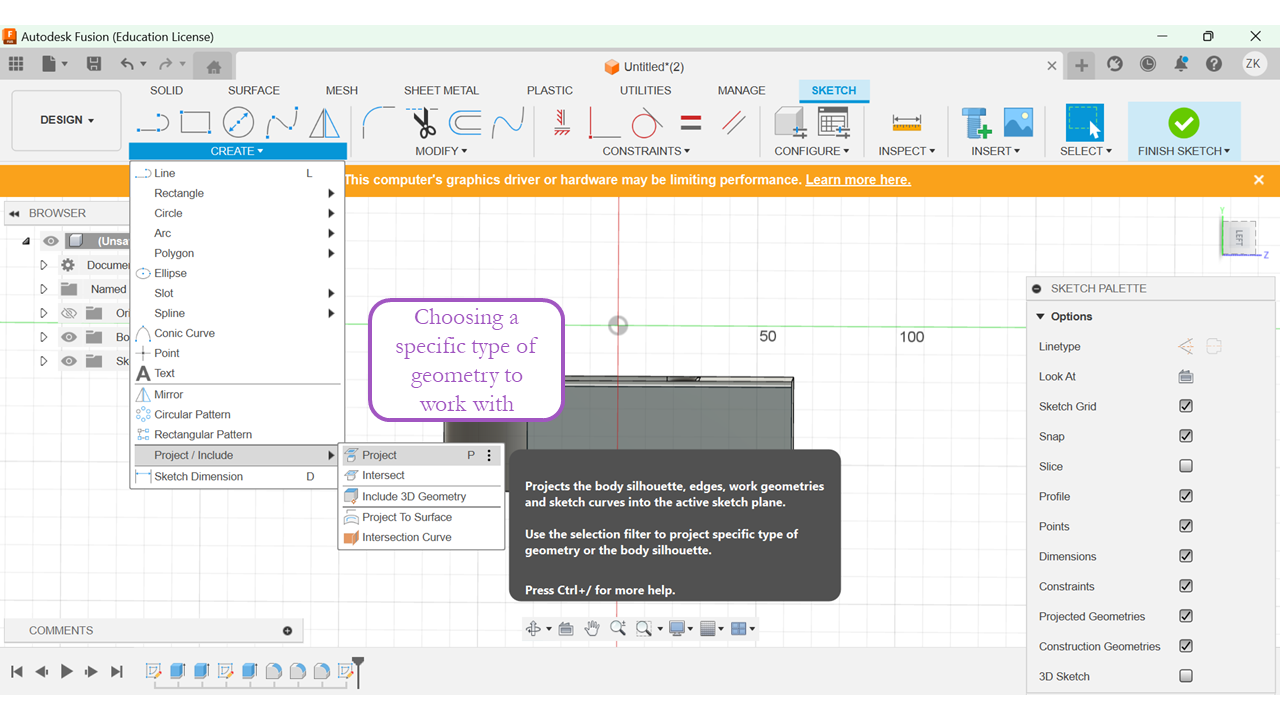
Task: Choose the Offset tool icon
Action: [x=465, y=123]
